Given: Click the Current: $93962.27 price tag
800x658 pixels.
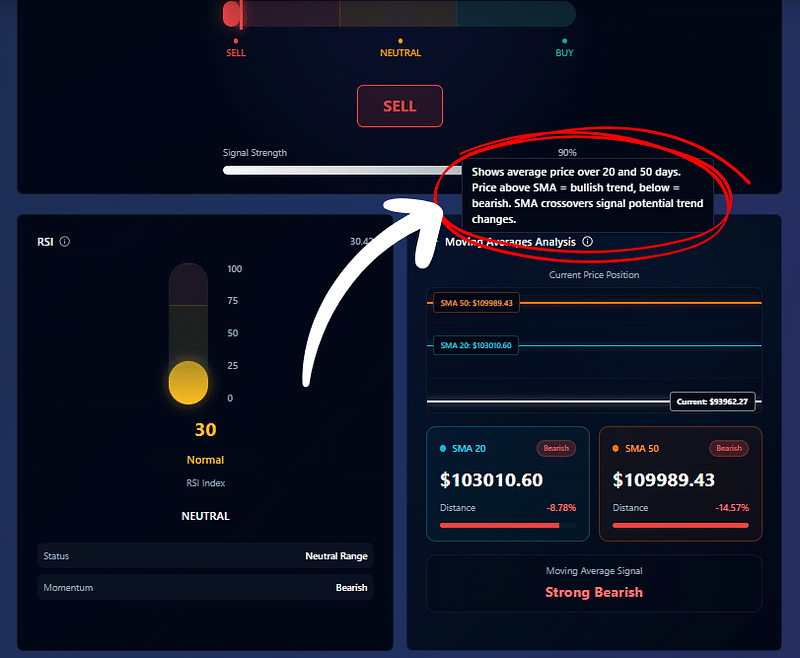Looking at the screenshot, I should pyautogui.click(x=715, y=402).
